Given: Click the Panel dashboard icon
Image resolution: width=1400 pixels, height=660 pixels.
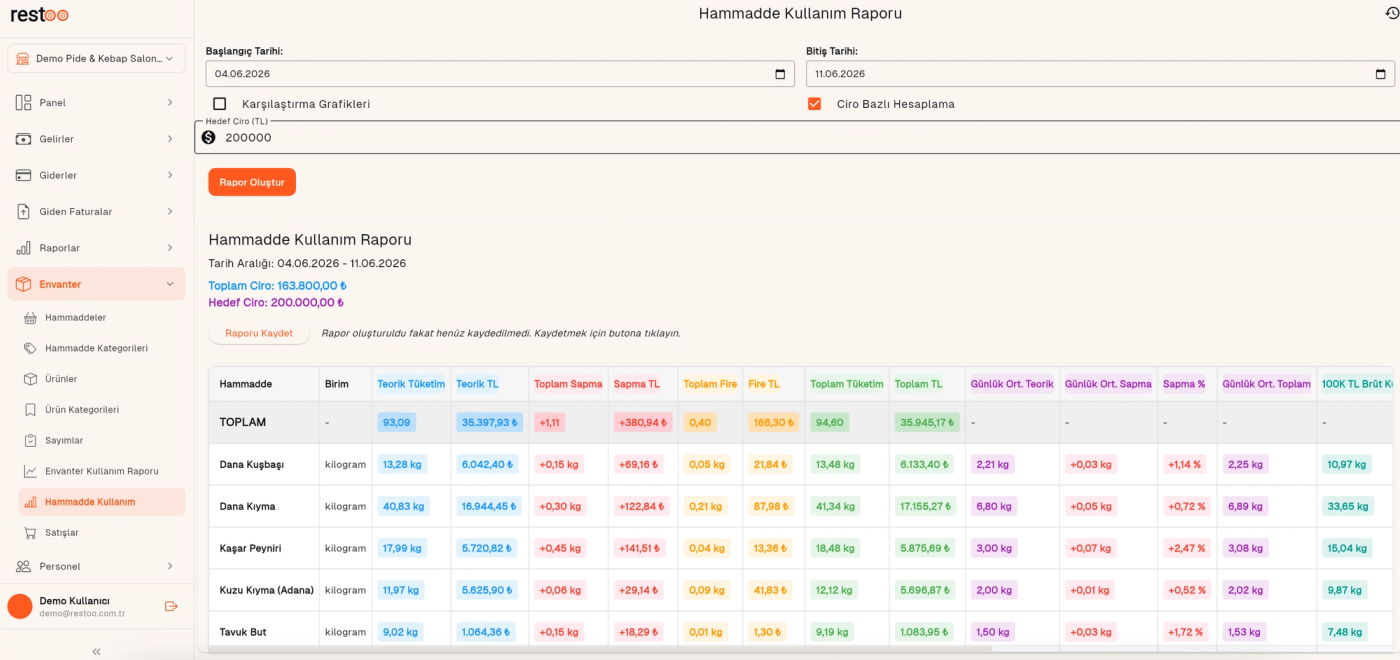Looking at the screenshot, I should [23, 102].
